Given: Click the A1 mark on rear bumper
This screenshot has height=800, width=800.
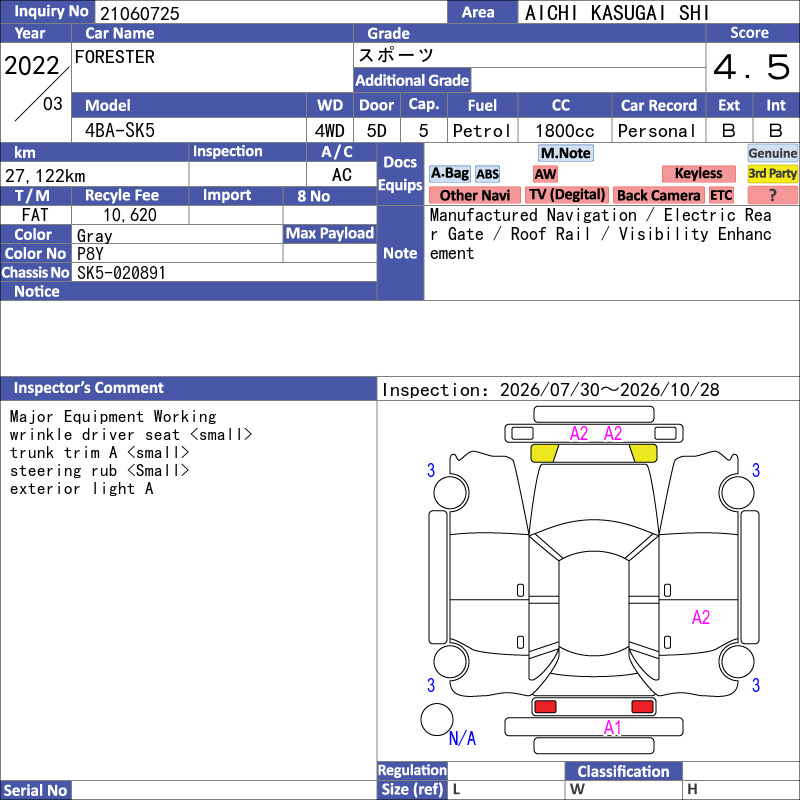Looking at the screenshot, I should click(x=612, y=728).
